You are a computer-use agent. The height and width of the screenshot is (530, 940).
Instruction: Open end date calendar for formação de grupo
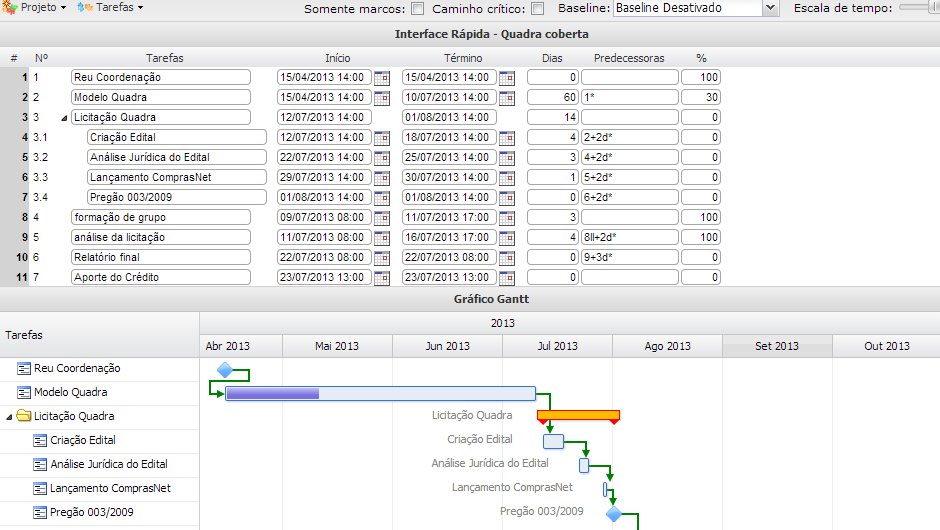507,217
